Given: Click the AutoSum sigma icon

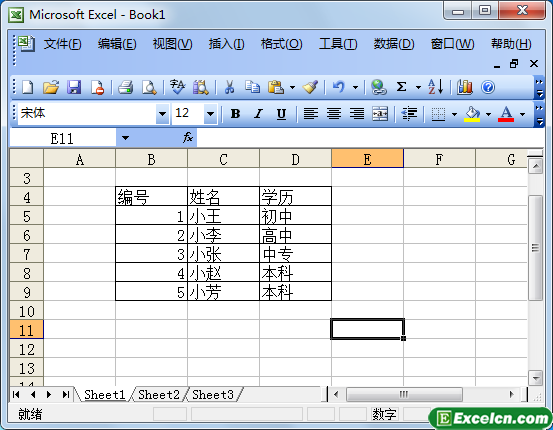Looking at the screenshot, I should pyautogui.click(x=401, y=87).
